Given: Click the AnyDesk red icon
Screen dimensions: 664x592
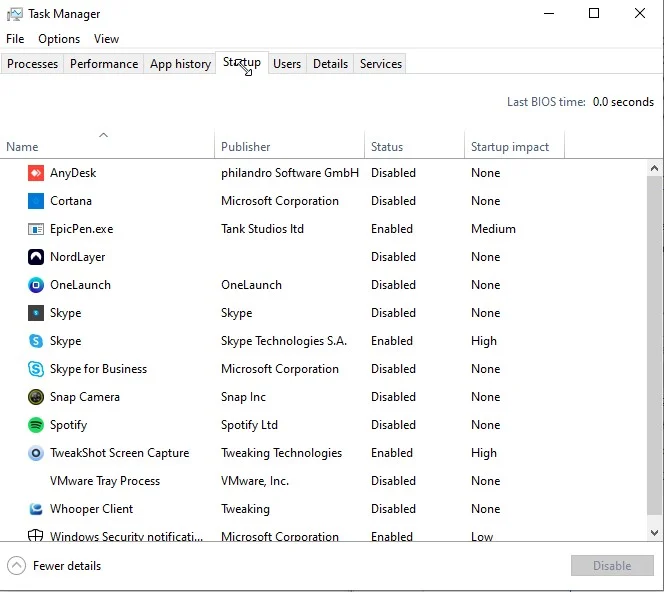Looking at the screenshot, I should pyautogui.click(x=36, y=173).
